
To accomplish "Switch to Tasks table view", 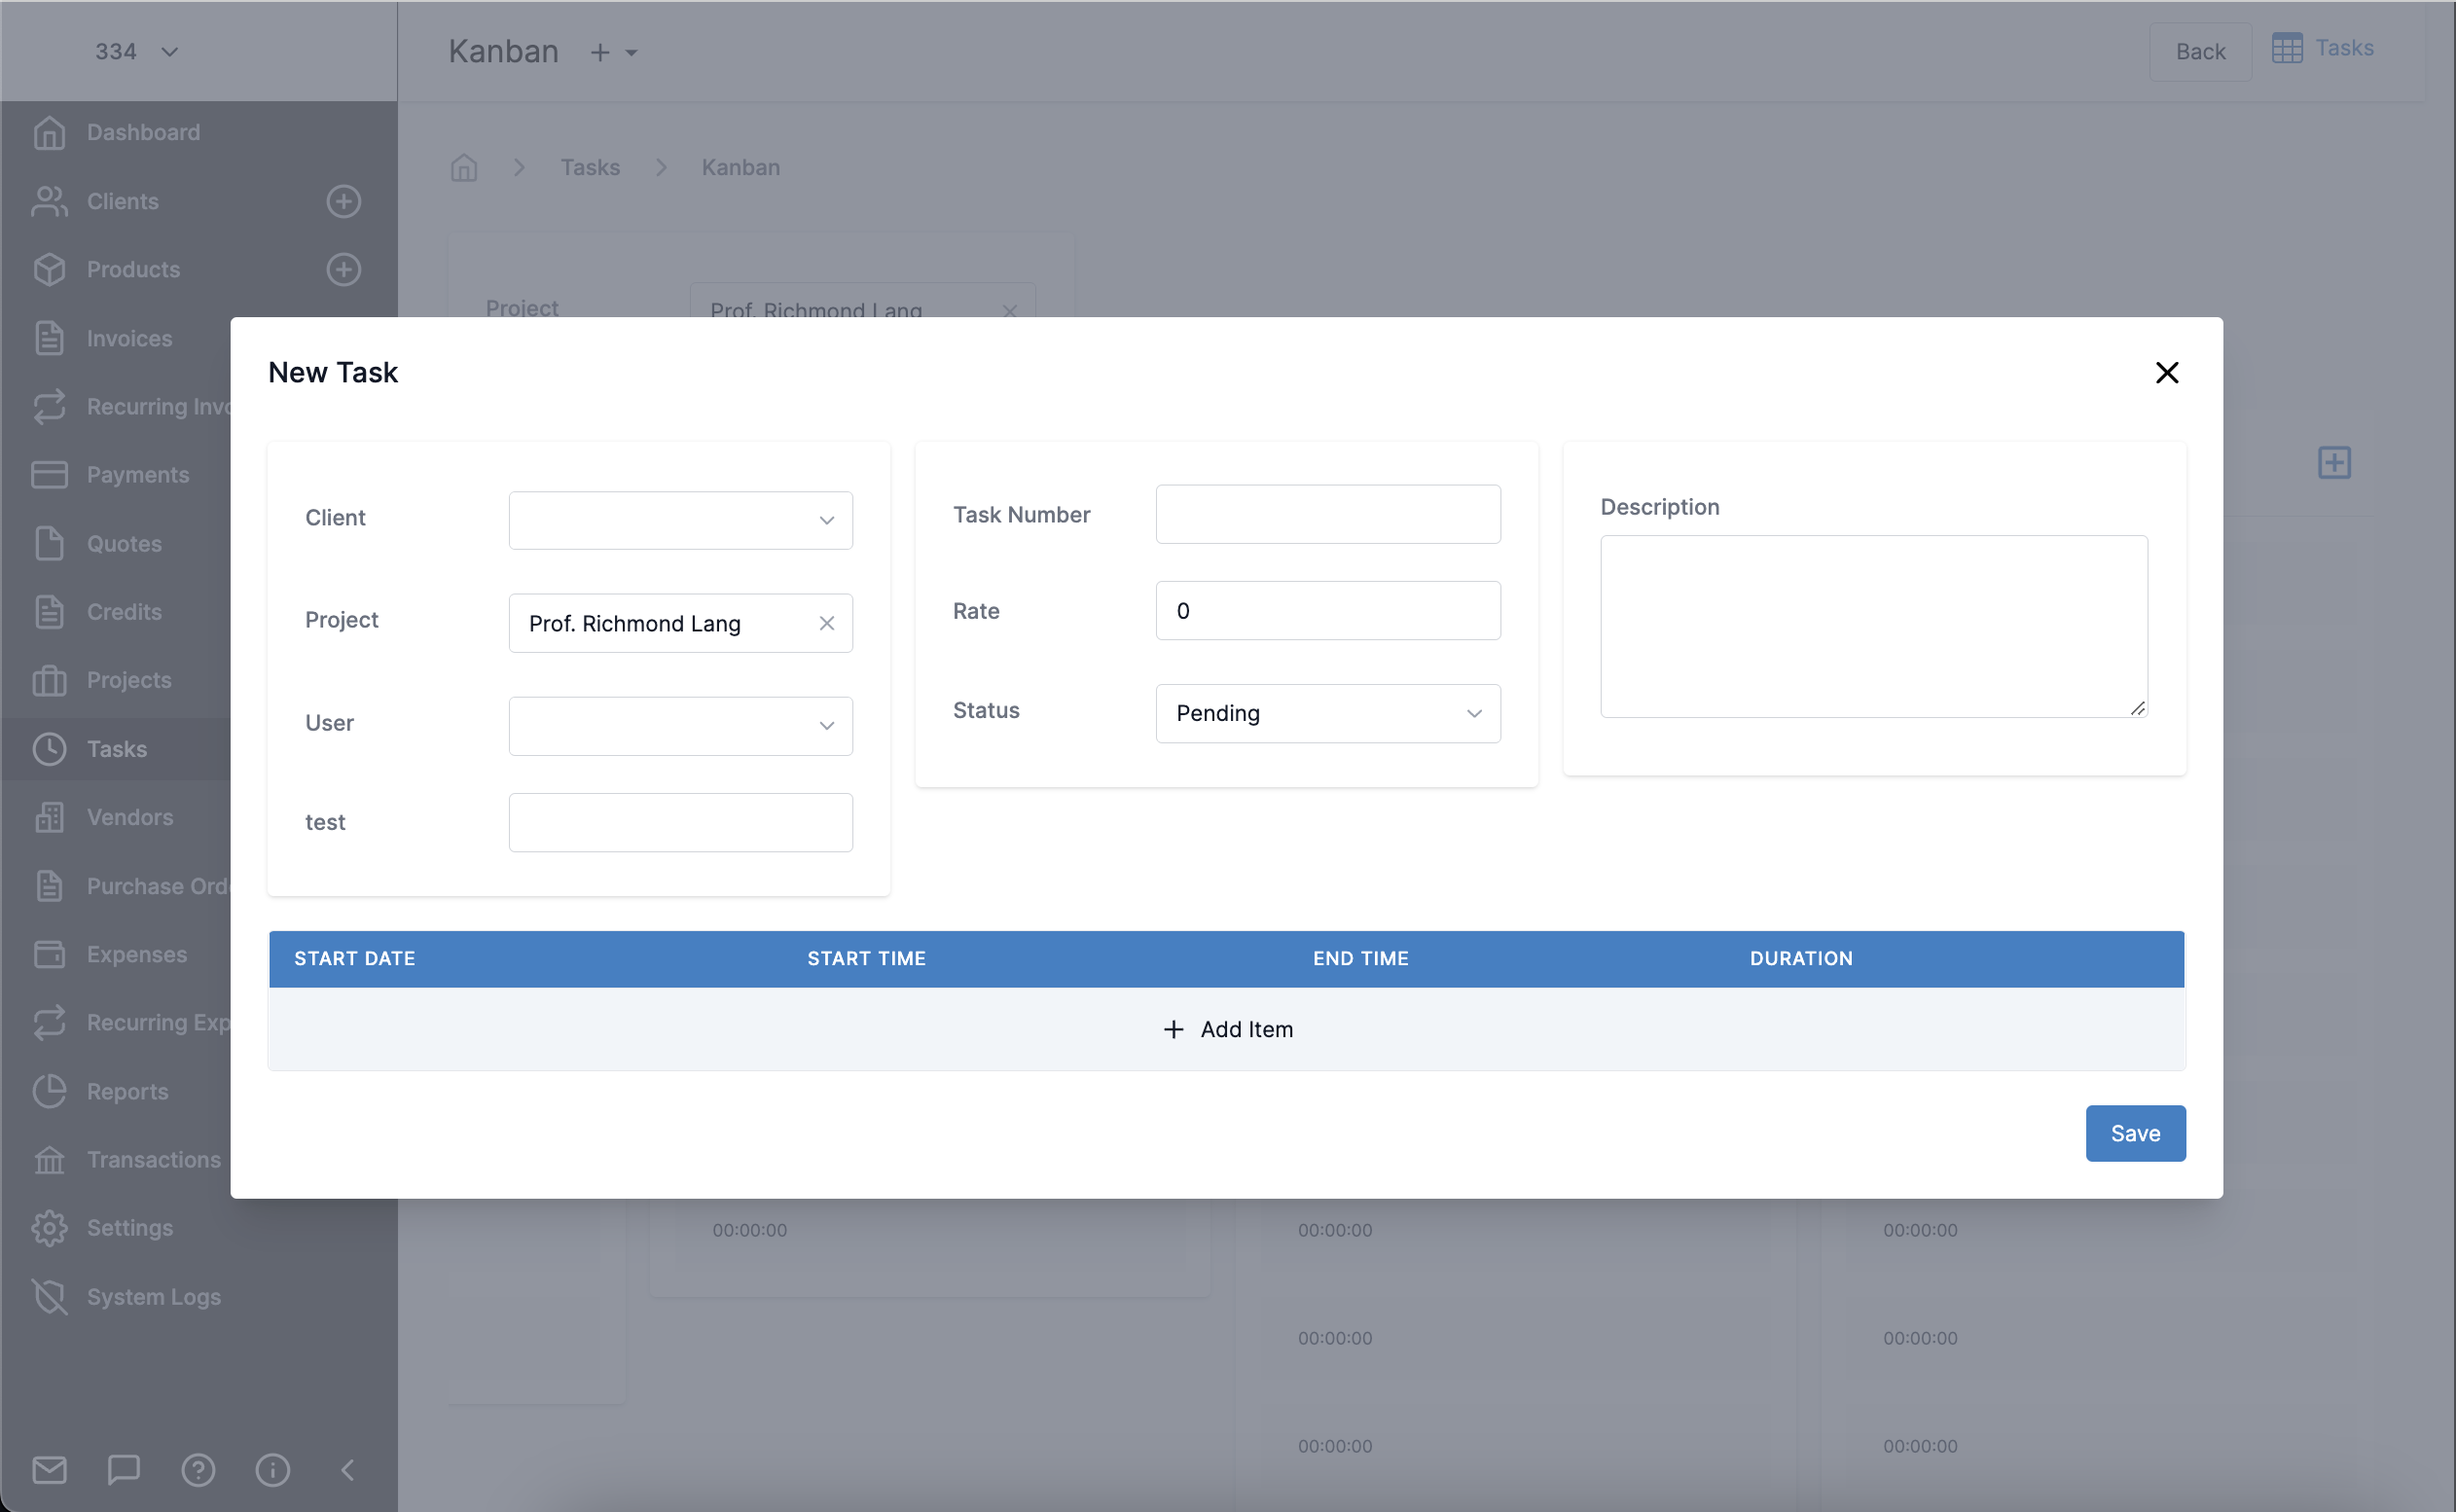I will [x=2323, y=47].
